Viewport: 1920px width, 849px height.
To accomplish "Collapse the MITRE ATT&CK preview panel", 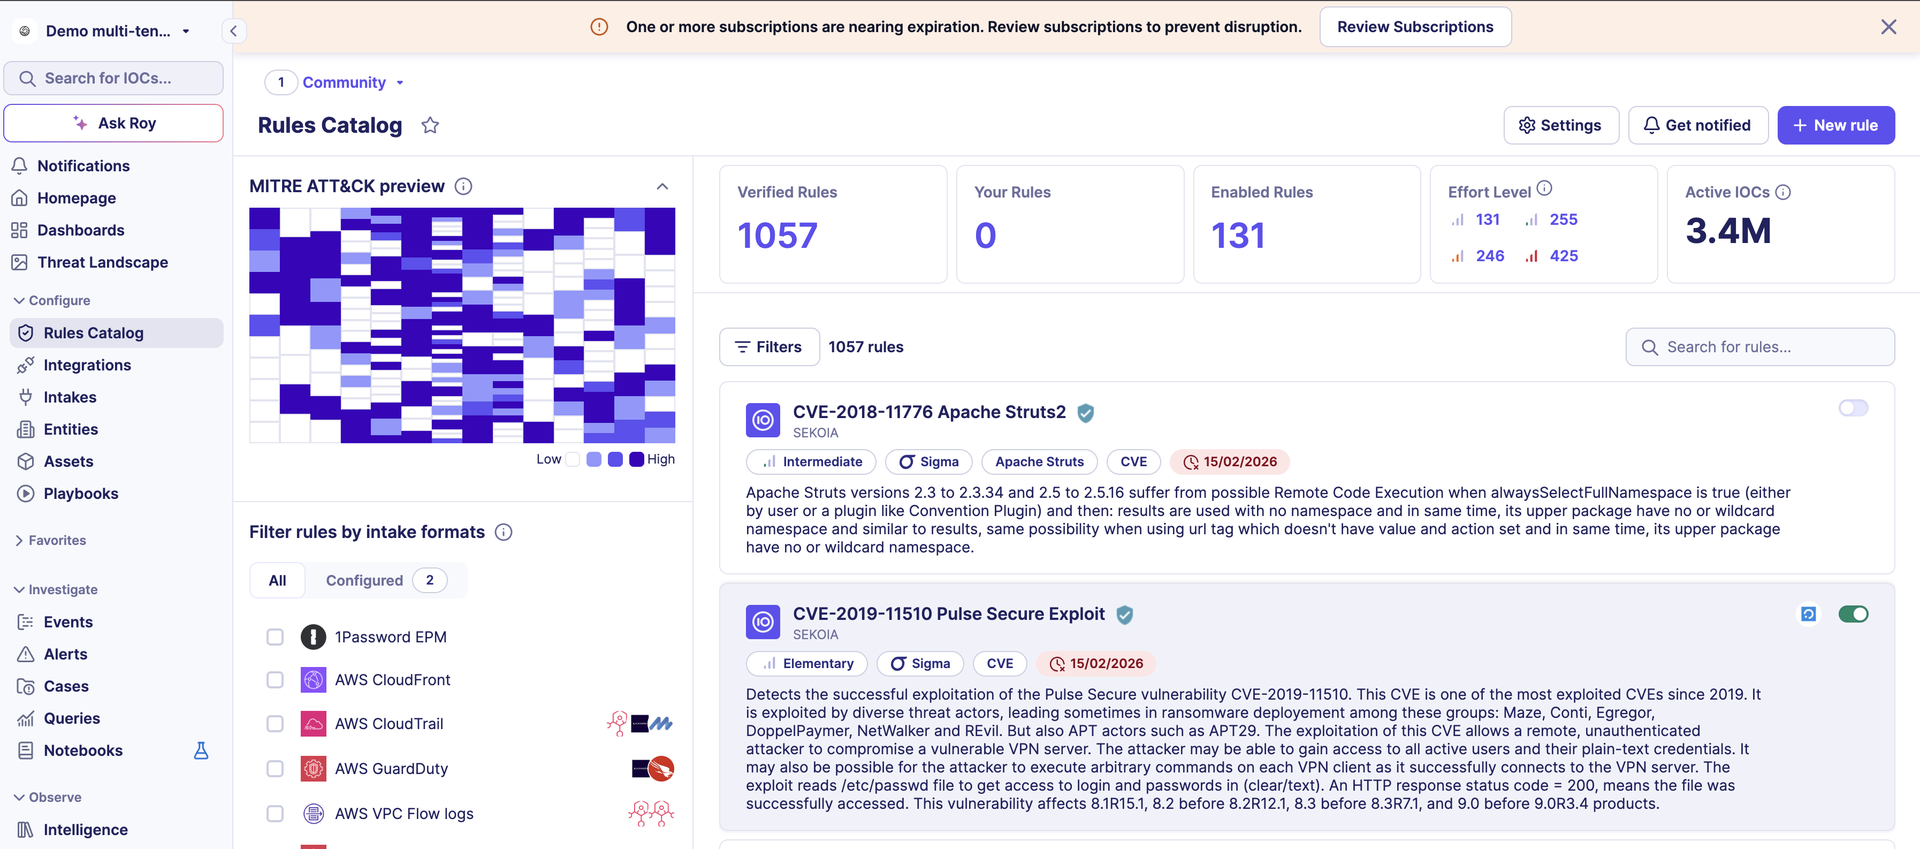I will 662,186.
